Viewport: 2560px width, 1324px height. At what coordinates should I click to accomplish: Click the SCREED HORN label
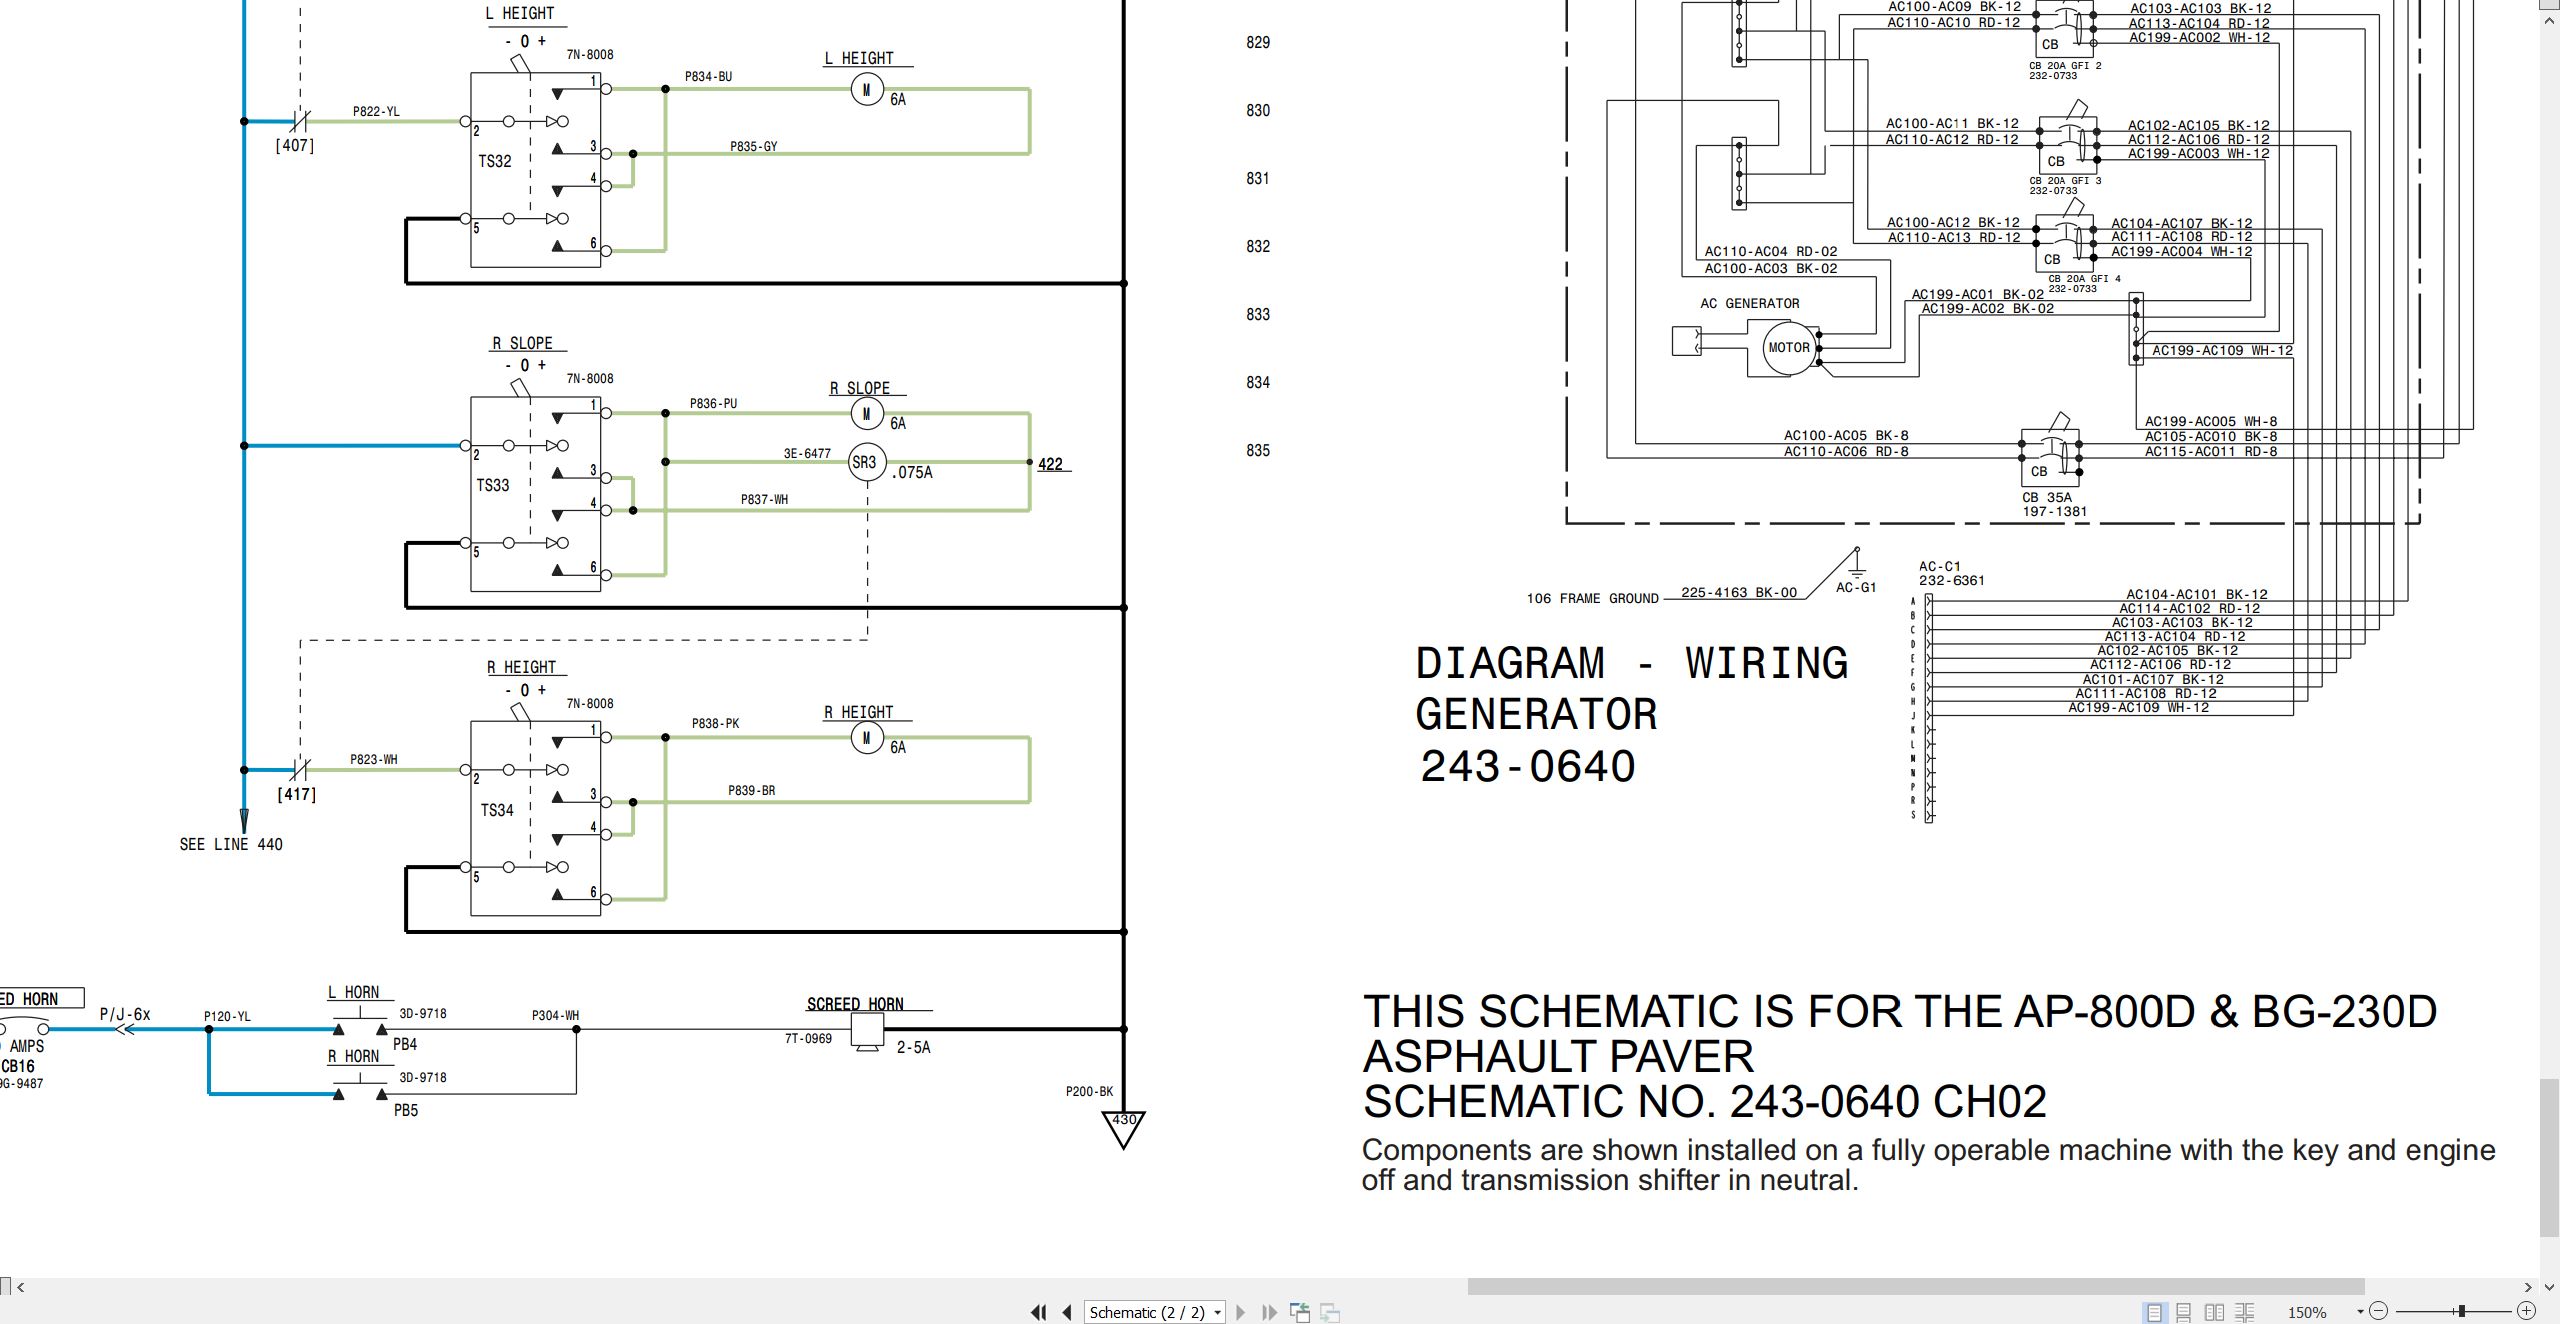855,1004
